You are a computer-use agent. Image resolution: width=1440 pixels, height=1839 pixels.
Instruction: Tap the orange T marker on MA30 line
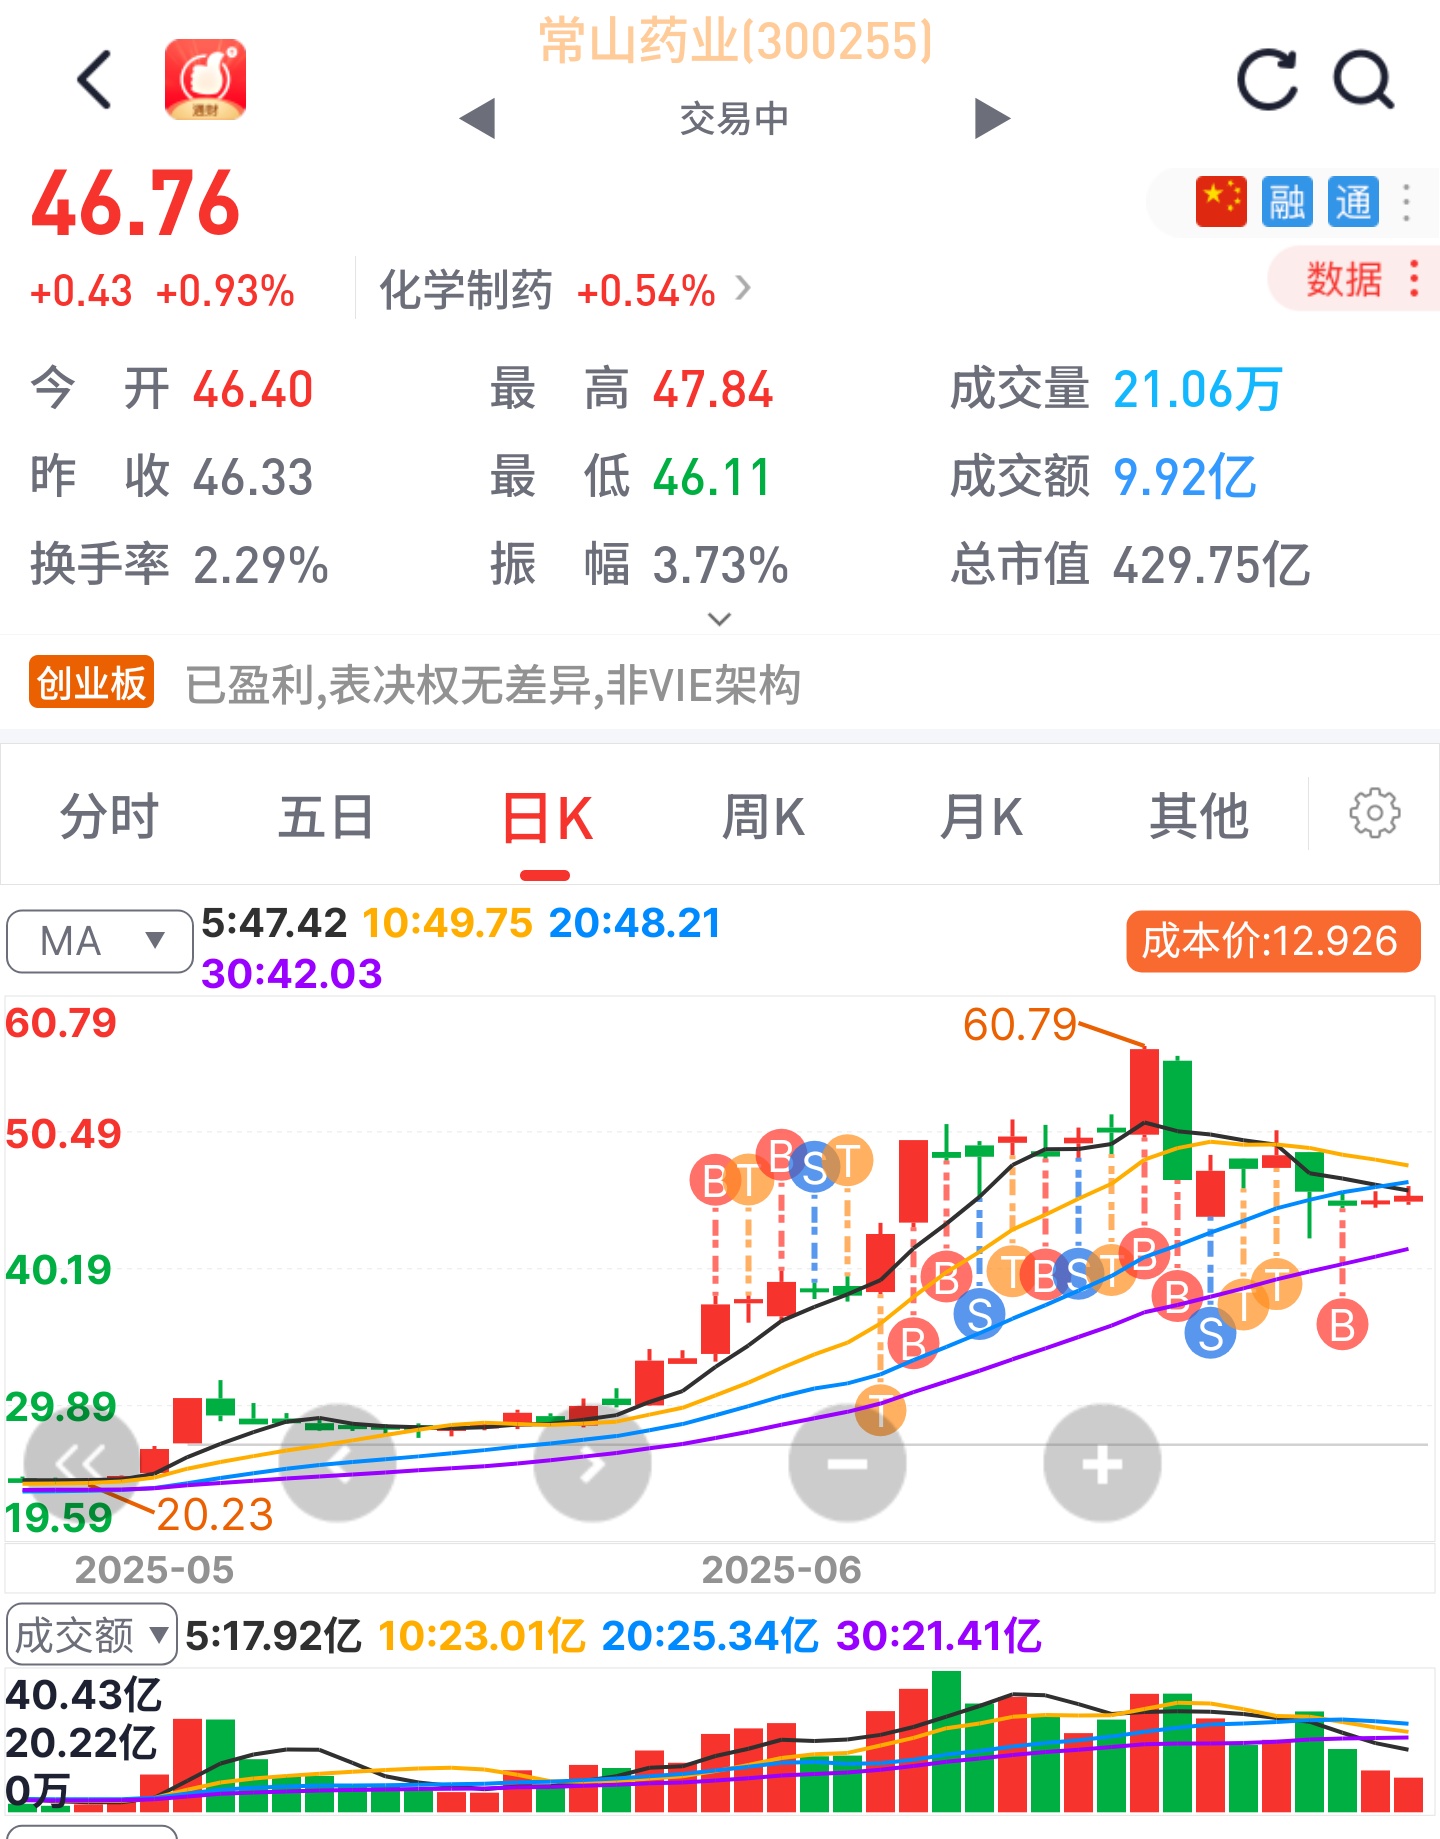pyautogui.click(x=880, y=1411)
